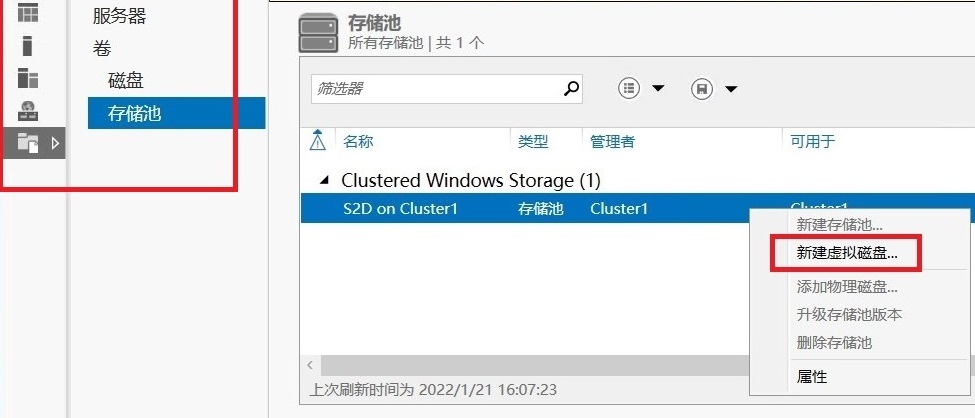Choose 属性 from the context menu

point(811,376)
